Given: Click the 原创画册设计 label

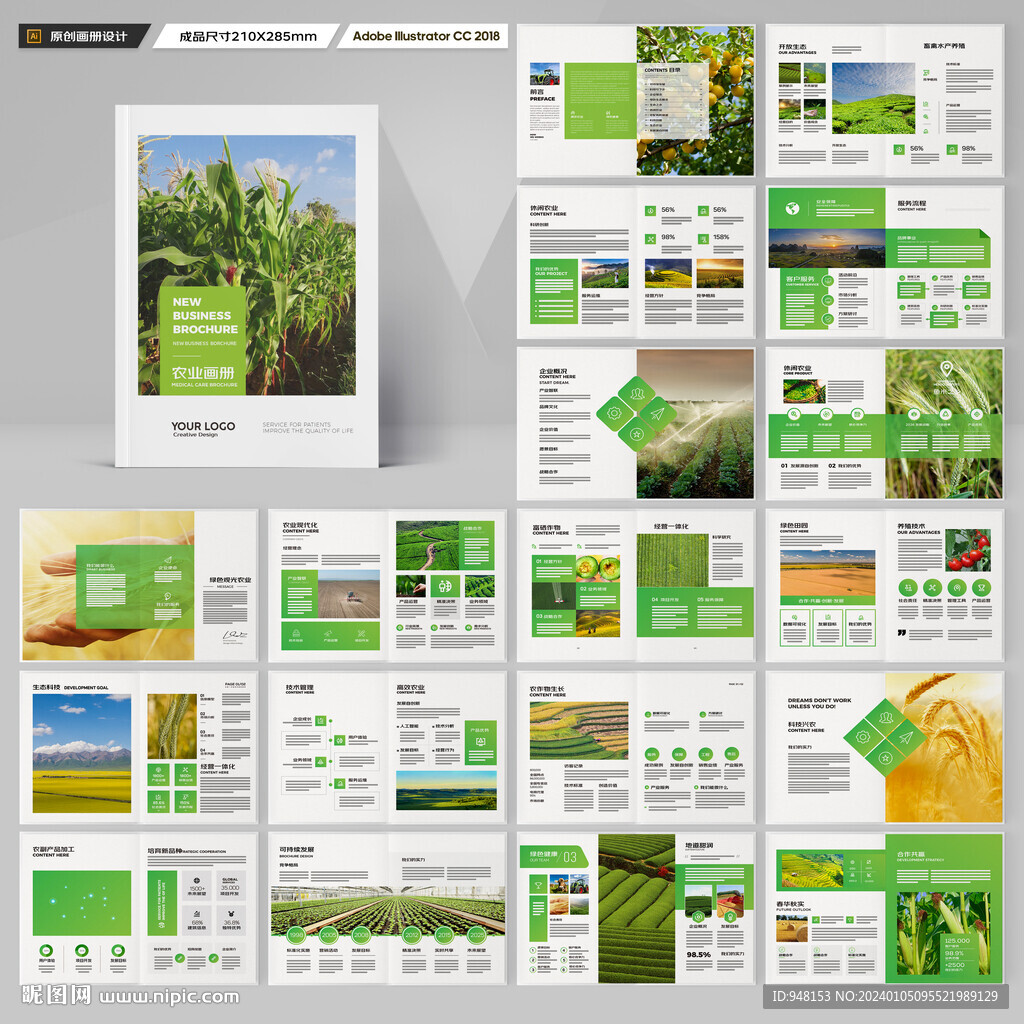Looking at the screenshot, I should [88, 37].
